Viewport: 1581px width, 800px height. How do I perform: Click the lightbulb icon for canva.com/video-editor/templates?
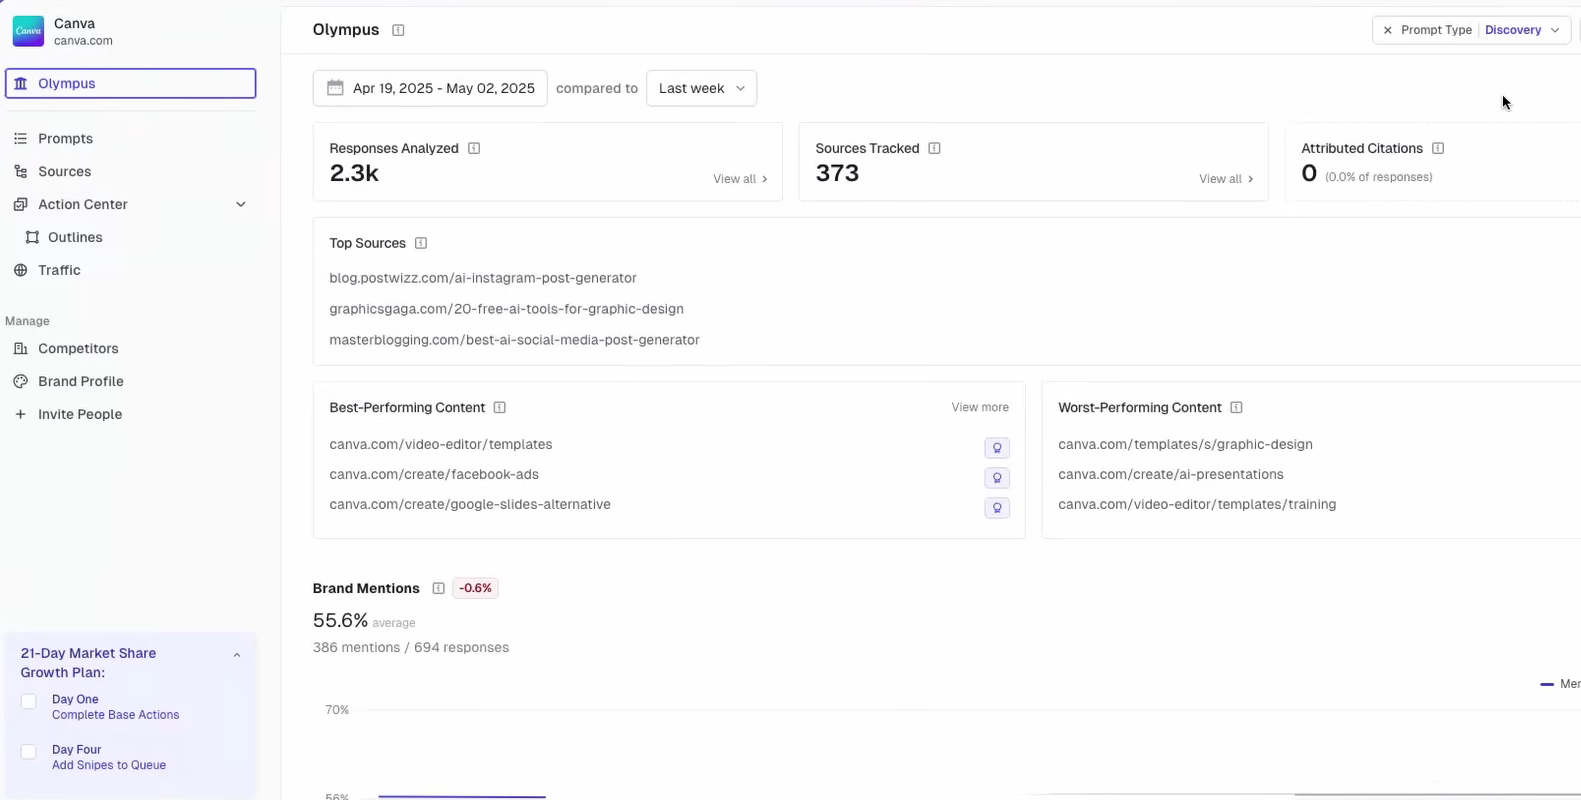[996, 448]
